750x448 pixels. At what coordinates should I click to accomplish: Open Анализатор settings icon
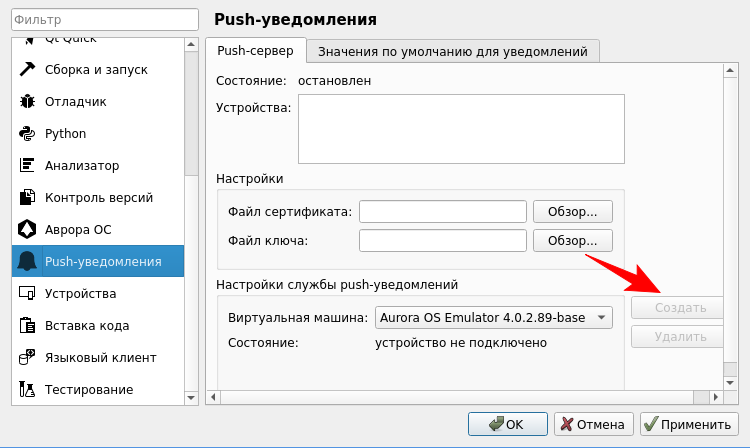(x=27, y=165)
